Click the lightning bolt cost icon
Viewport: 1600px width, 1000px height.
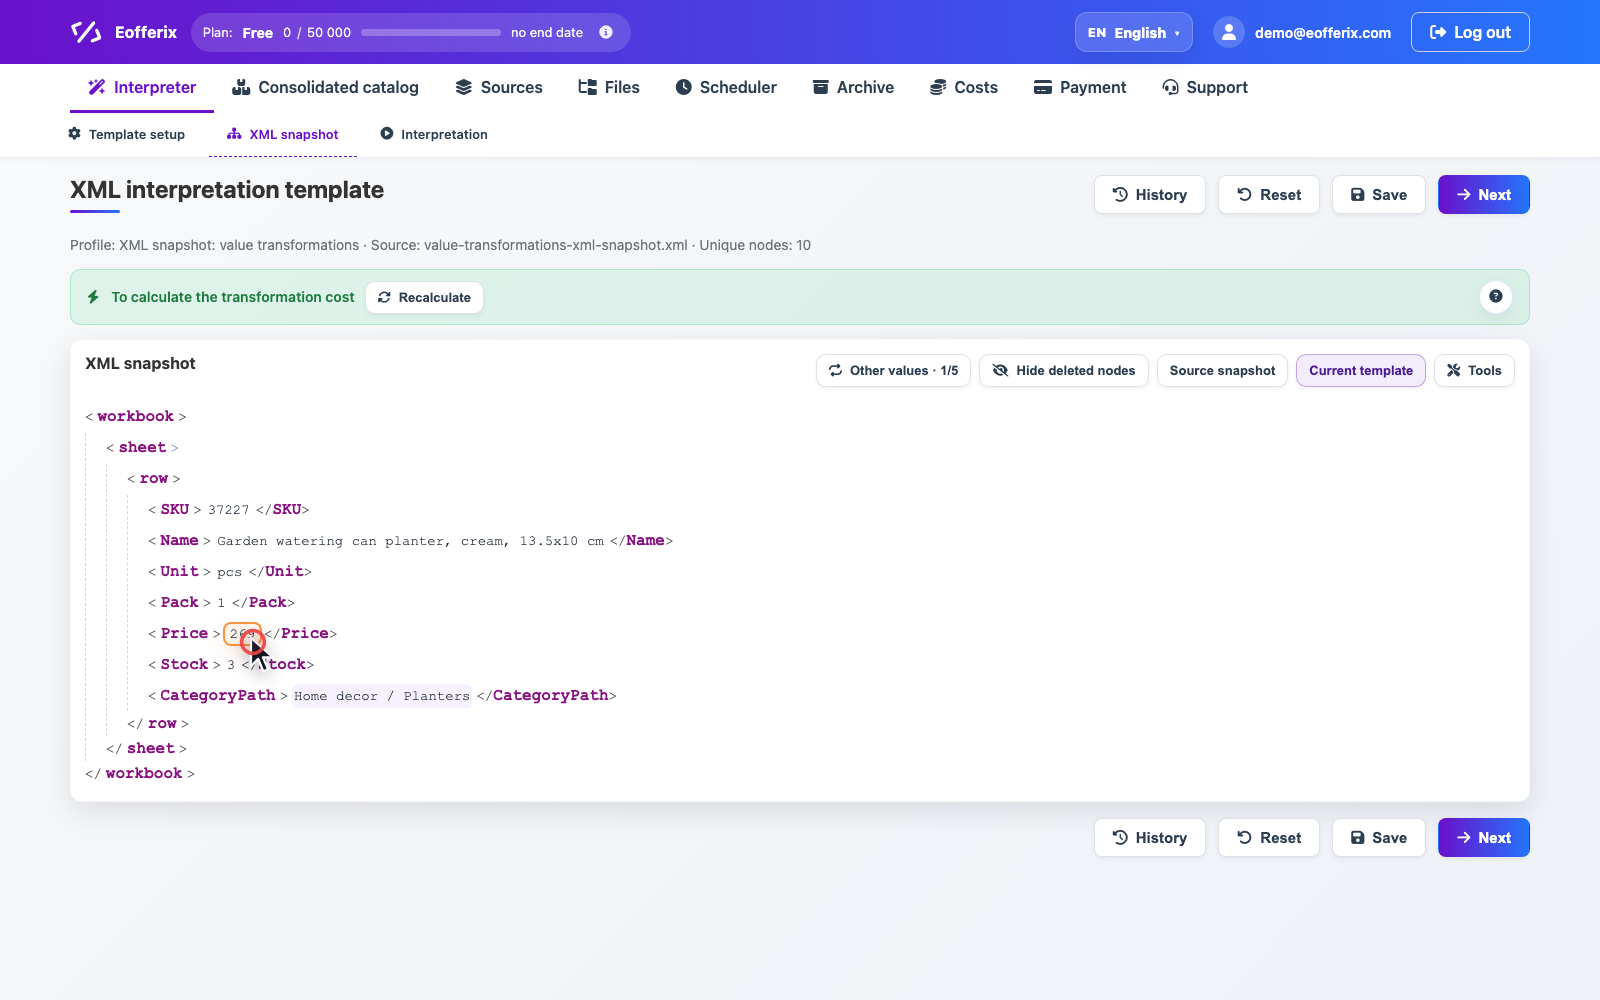coord(93,297)
